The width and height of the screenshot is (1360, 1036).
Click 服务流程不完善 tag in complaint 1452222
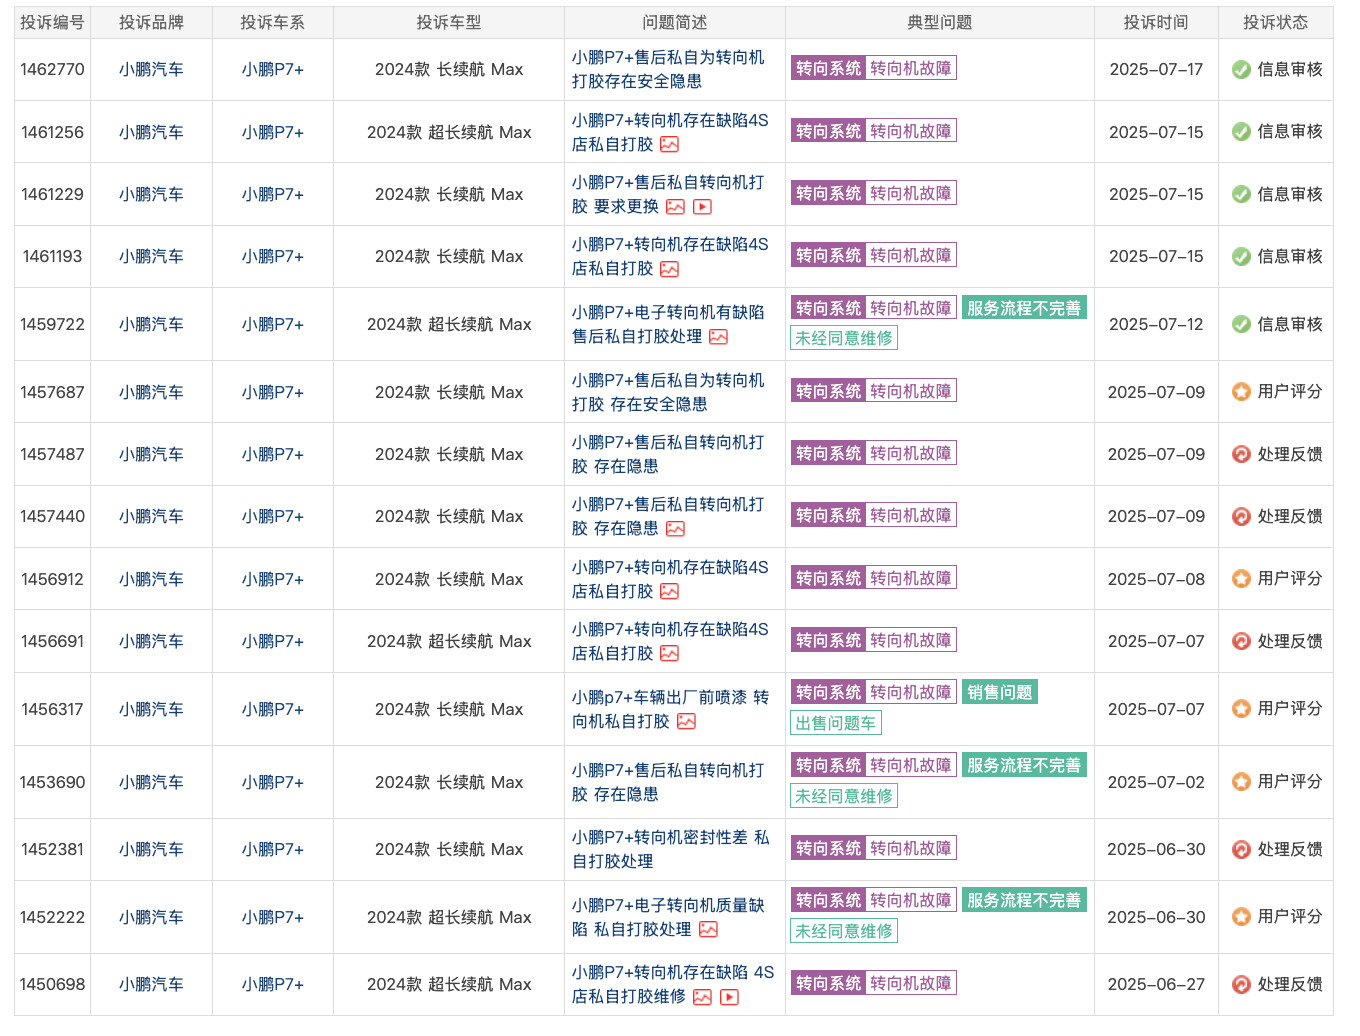(1024, 900)
